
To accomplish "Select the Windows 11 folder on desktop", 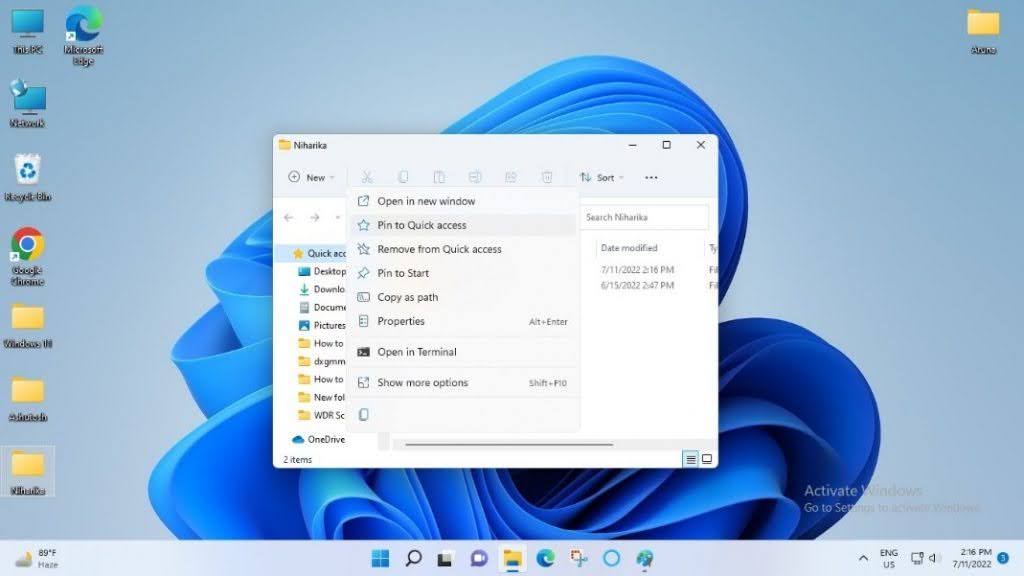I will coord(27,326).
